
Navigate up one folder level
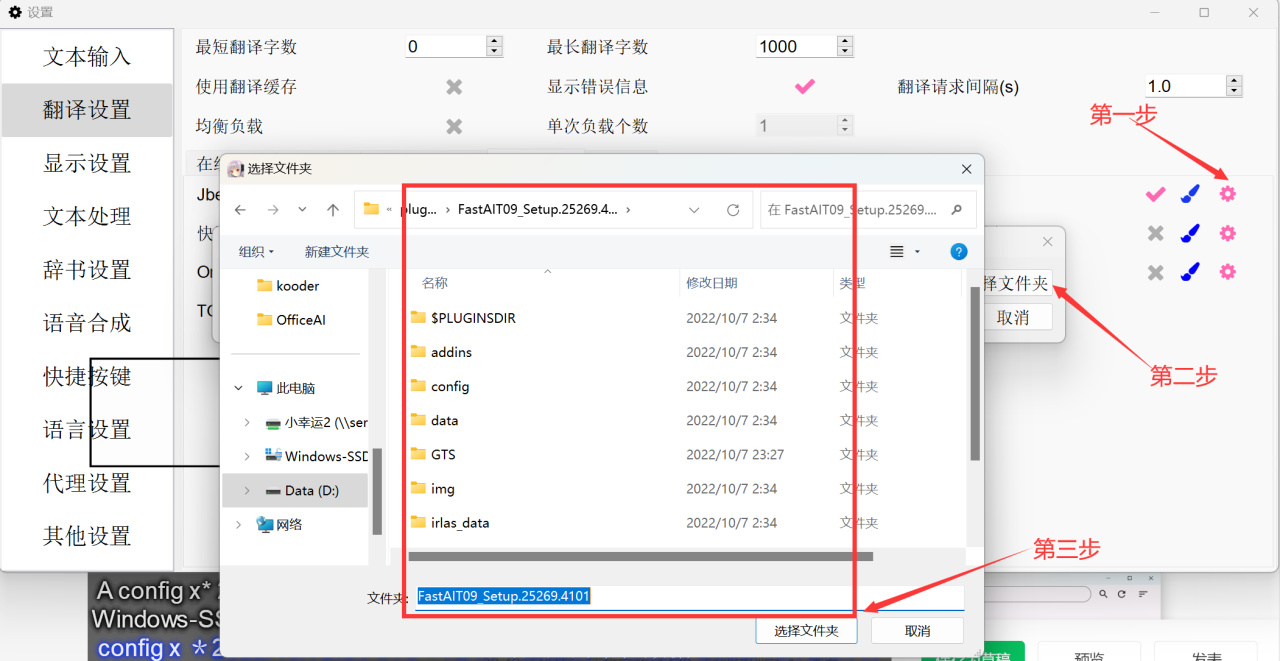333,210
